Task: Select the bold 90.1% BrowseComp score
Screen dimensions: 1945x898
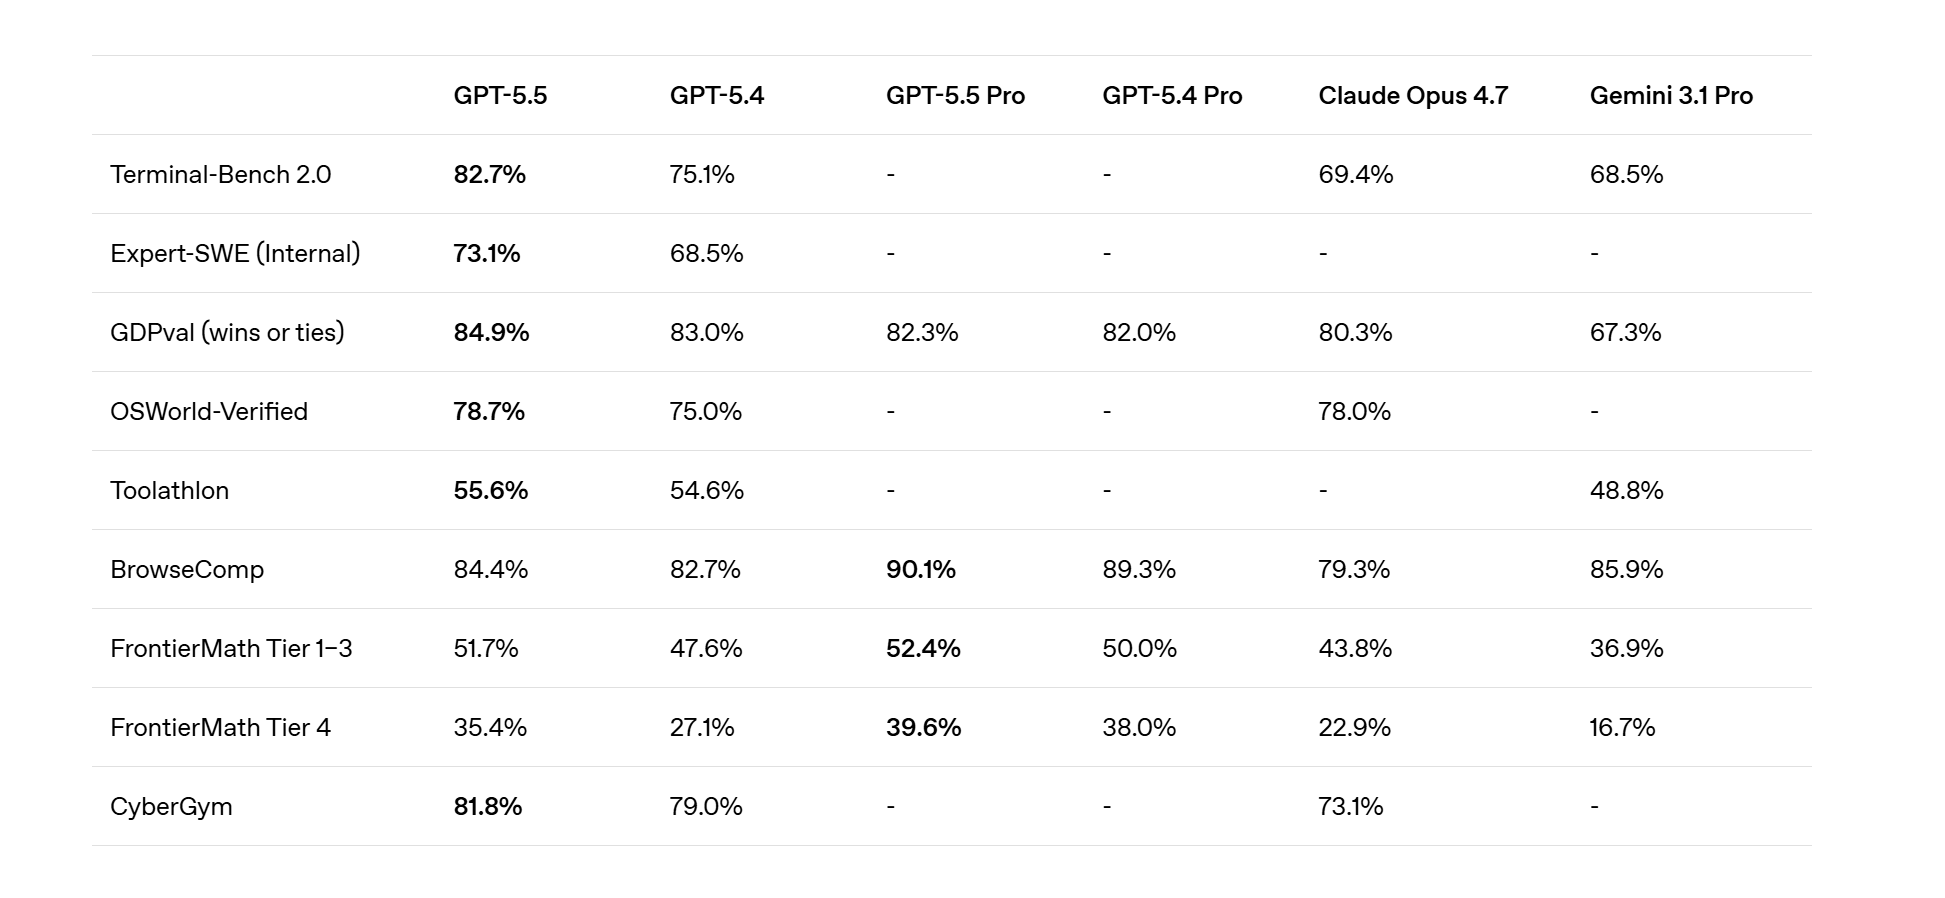Action: click(920, 570)
